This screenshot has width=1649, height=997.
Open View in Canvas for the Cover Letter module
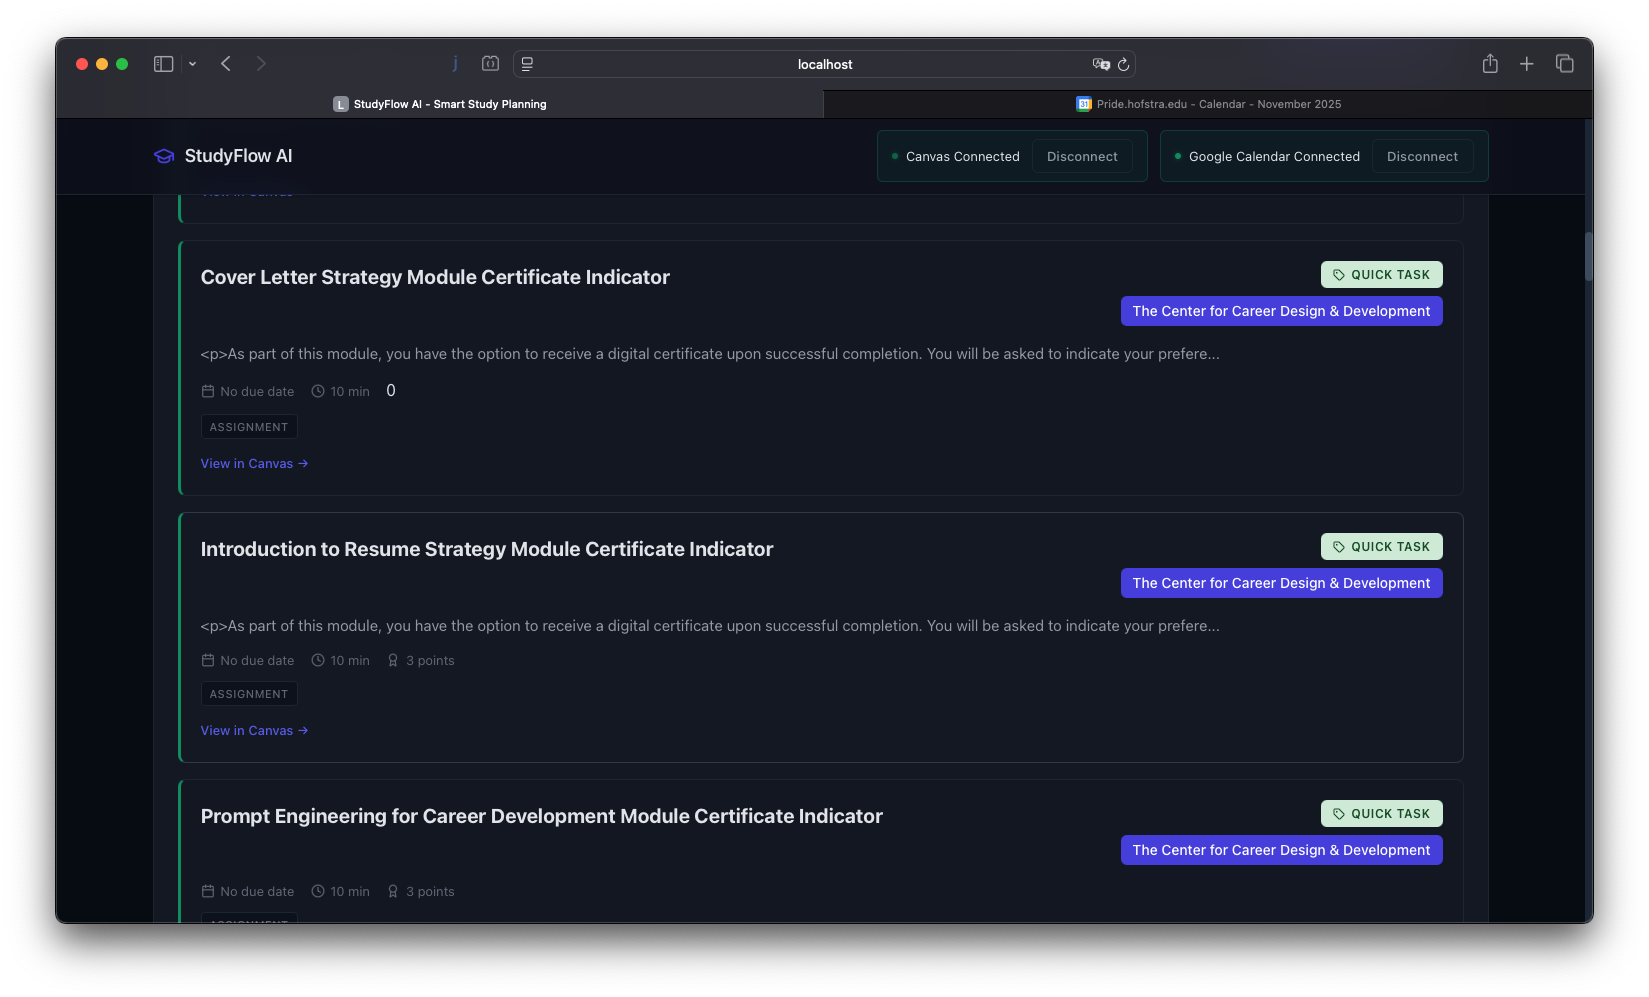point(254,464)
